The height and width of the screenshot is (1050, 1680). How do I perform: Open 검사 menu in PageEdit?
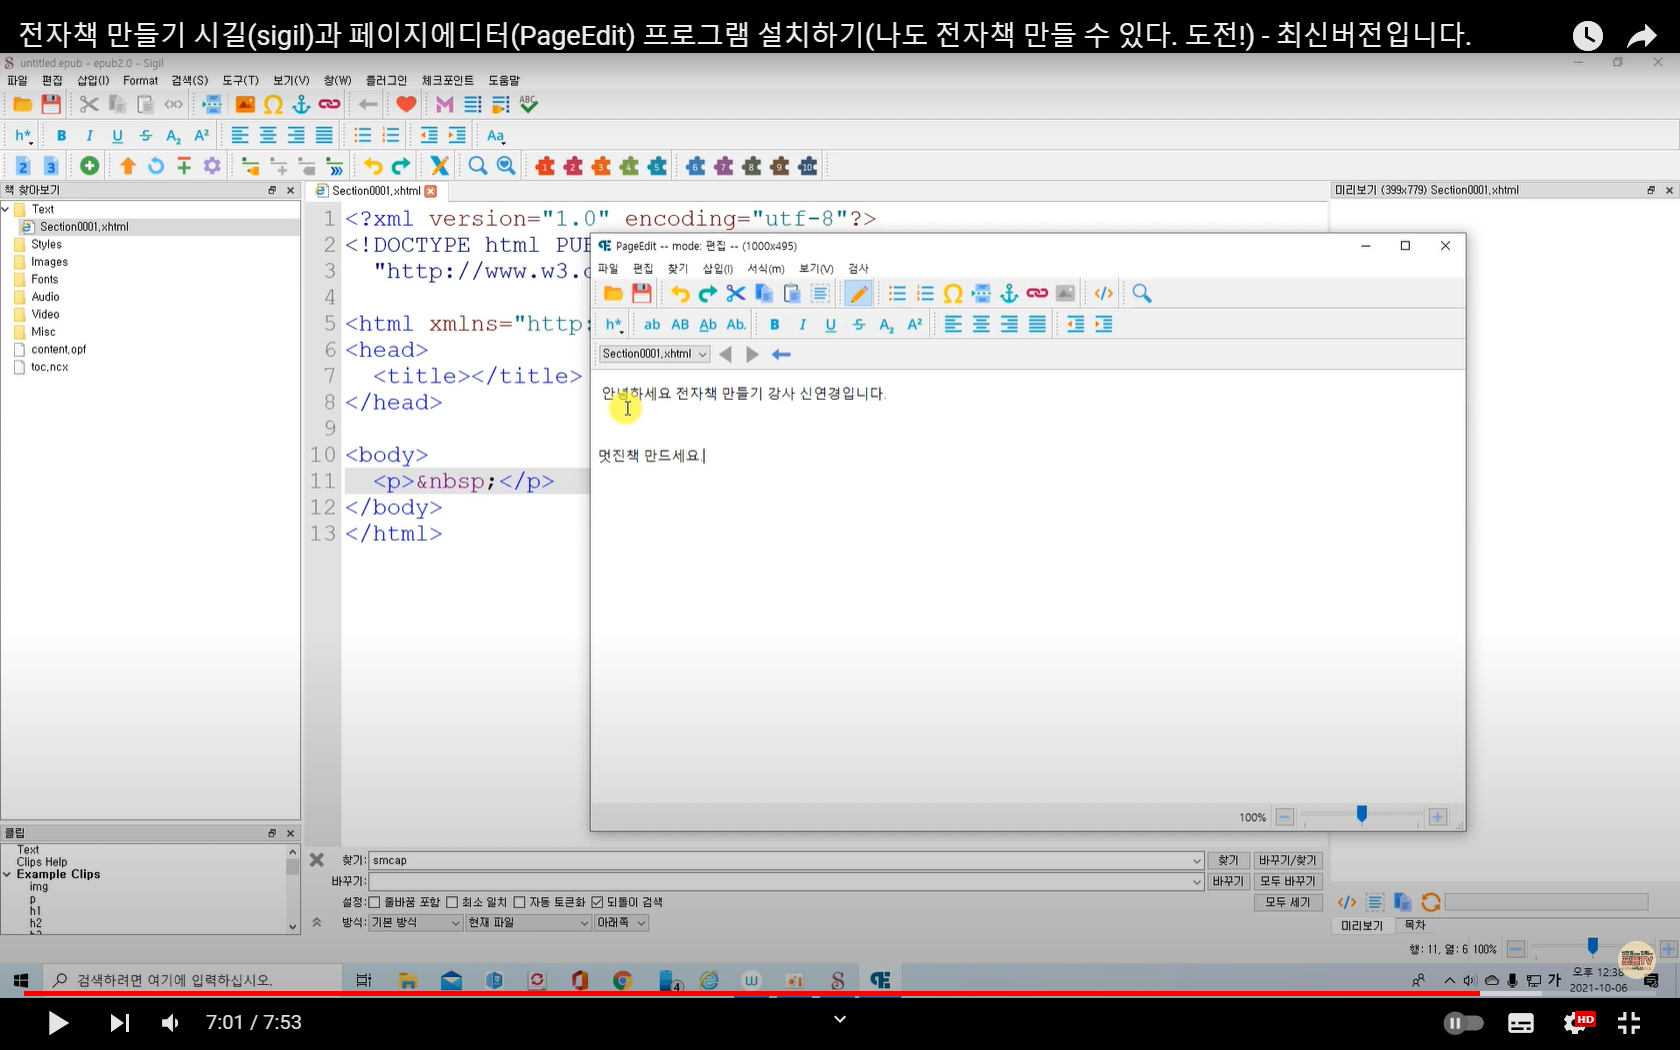click(858, 268)
